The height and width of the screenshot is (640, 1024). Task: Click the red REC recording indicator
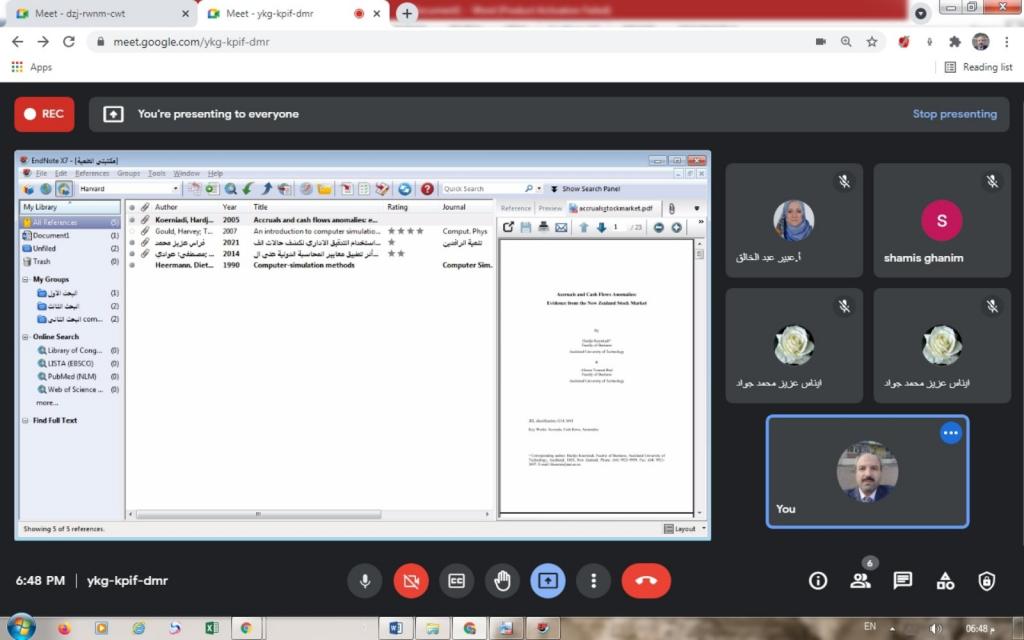(44, 114)
